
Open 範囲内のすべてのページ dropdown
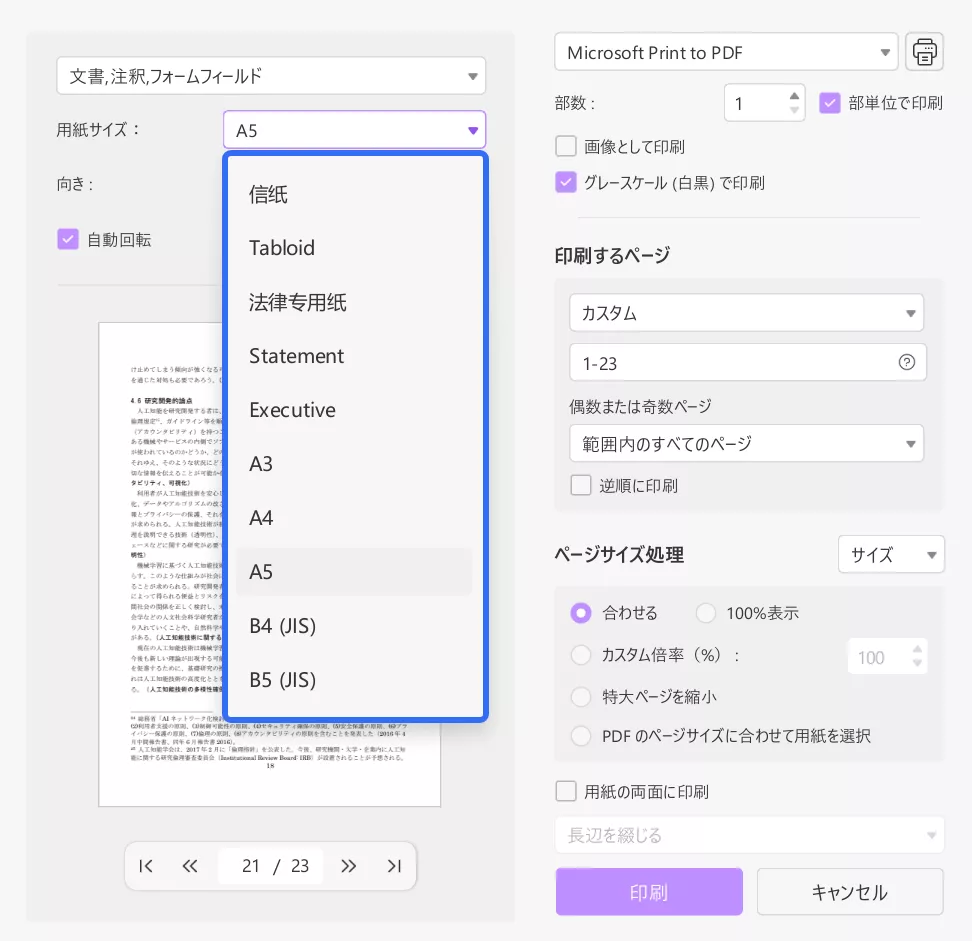[746, 443]
